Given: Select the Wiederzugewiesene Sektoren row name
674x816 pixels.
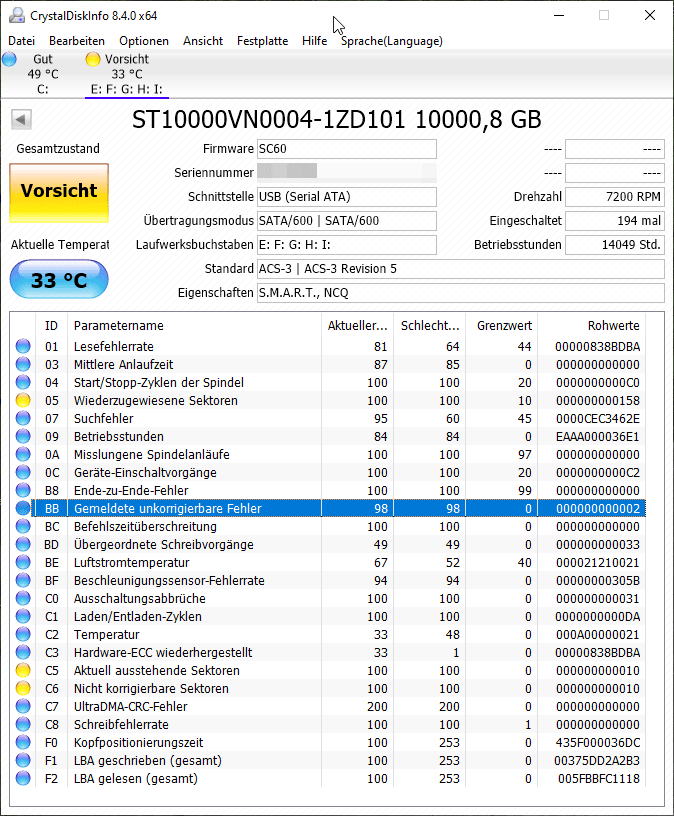Looking at the screenshot, I should click(x=156, y=400).
